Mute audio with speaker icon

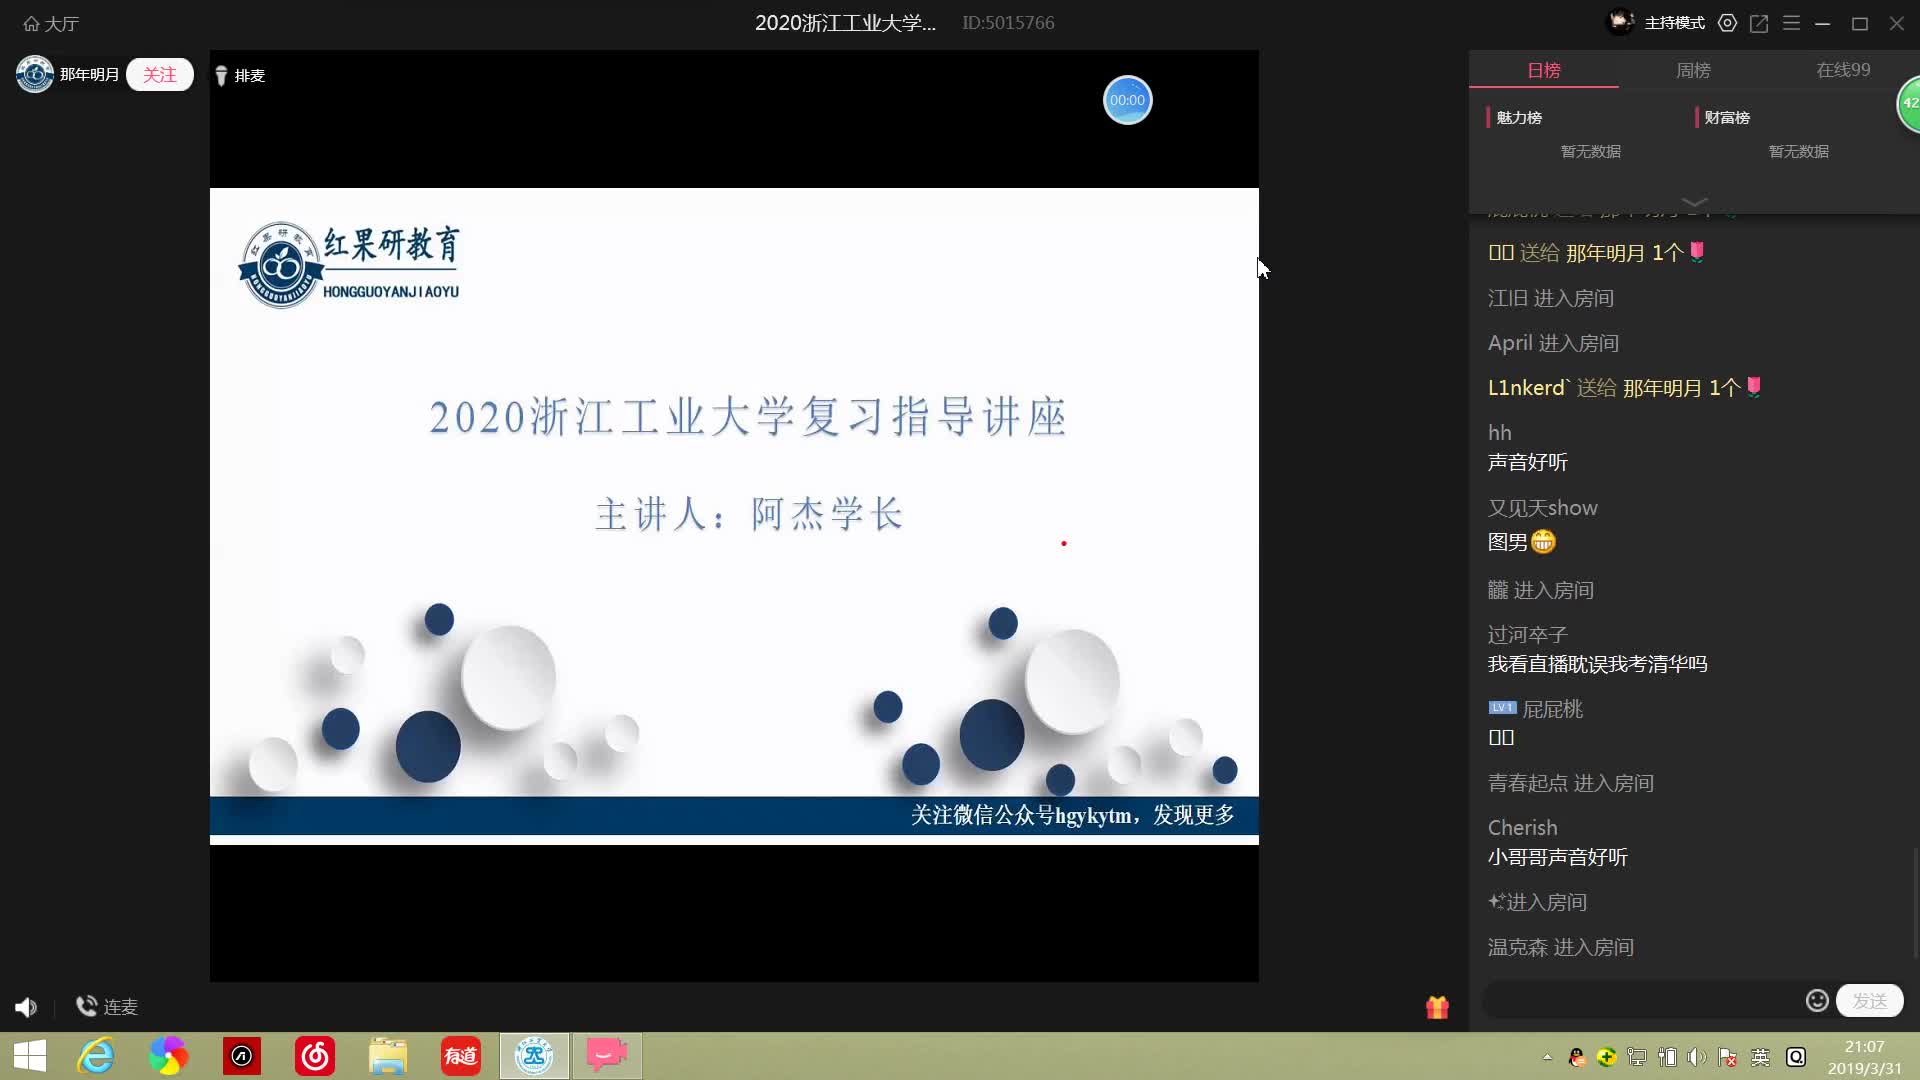coord(26,1007)
